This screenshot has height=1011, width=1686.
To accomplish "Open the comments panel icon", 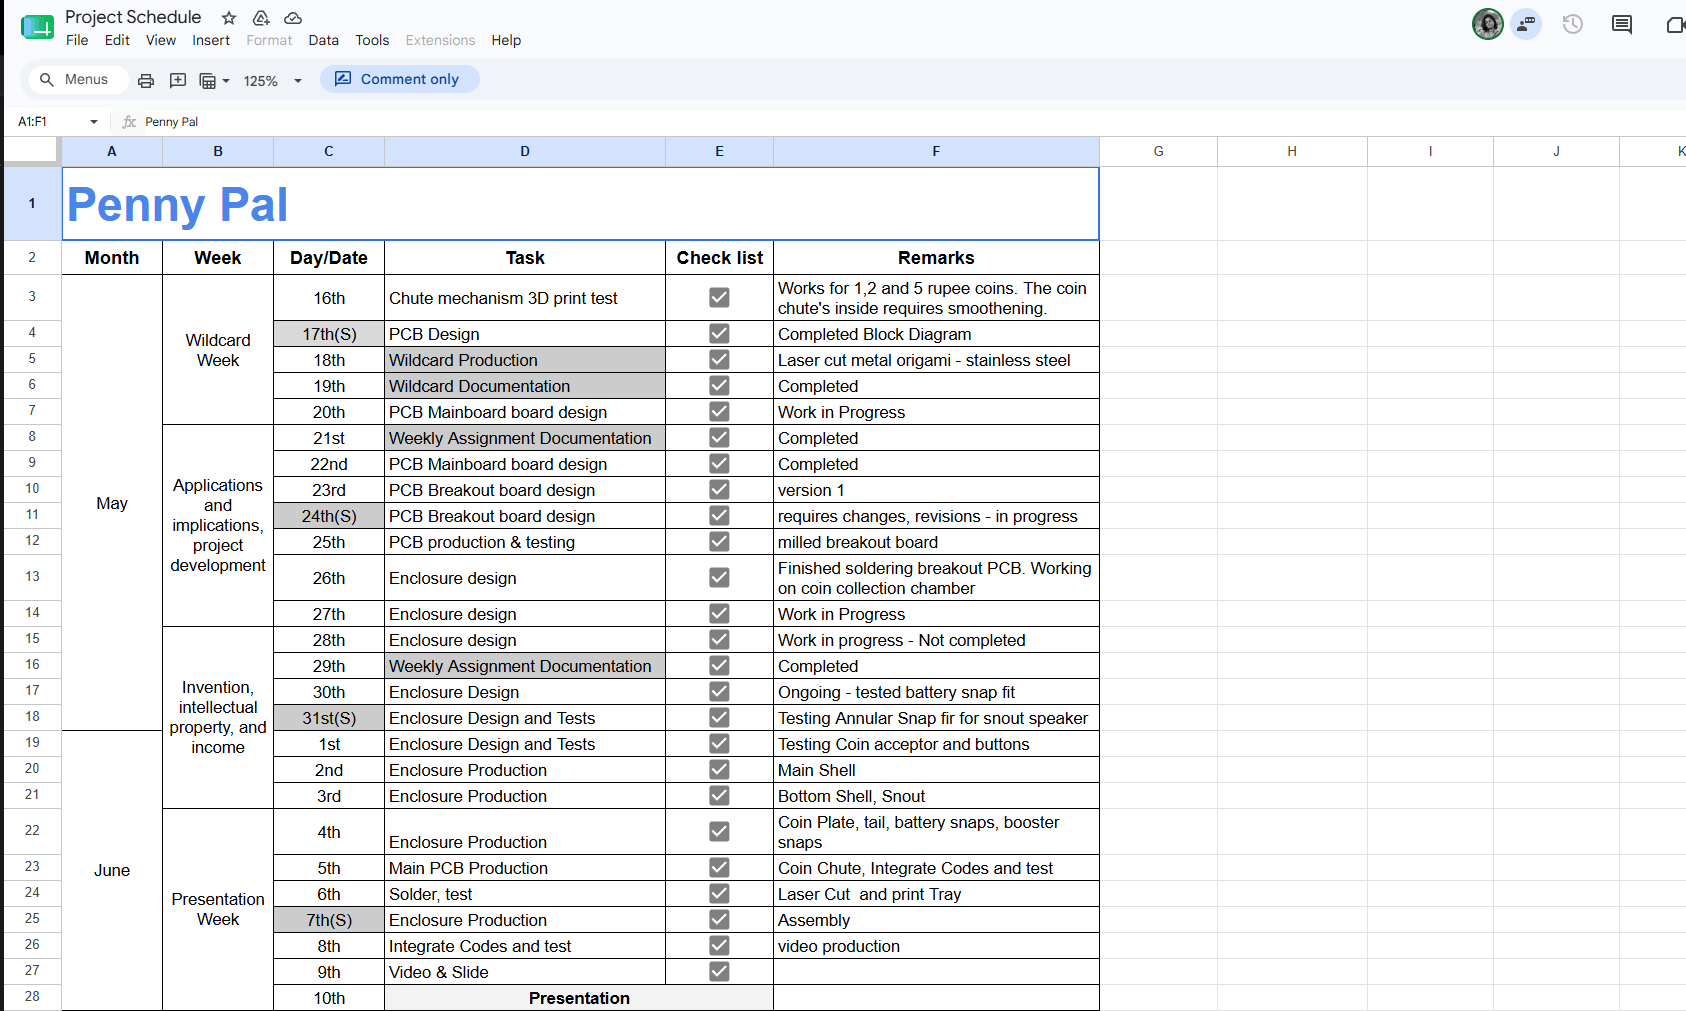I will pos(1622,24).
